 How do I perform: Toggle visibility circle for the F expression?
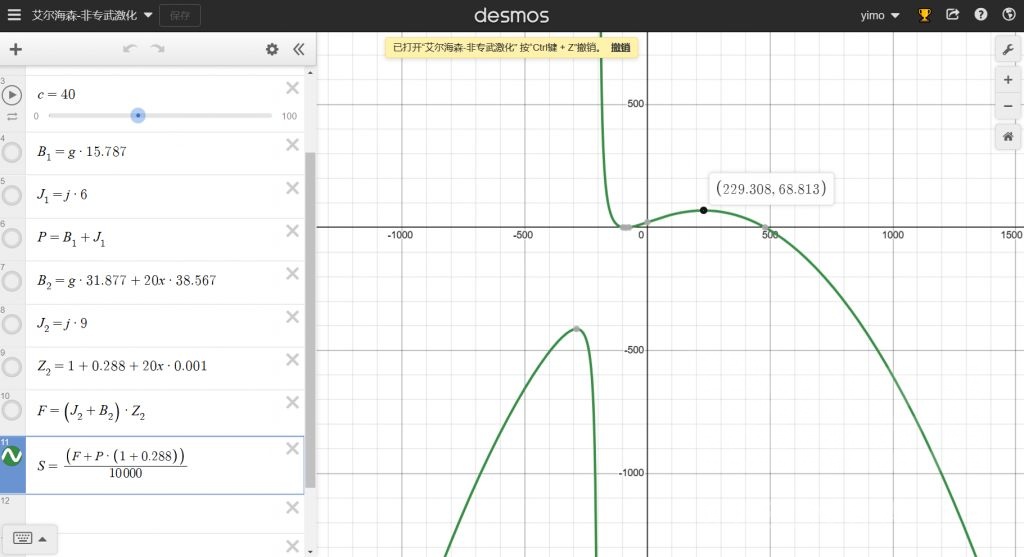pos(12,410)
